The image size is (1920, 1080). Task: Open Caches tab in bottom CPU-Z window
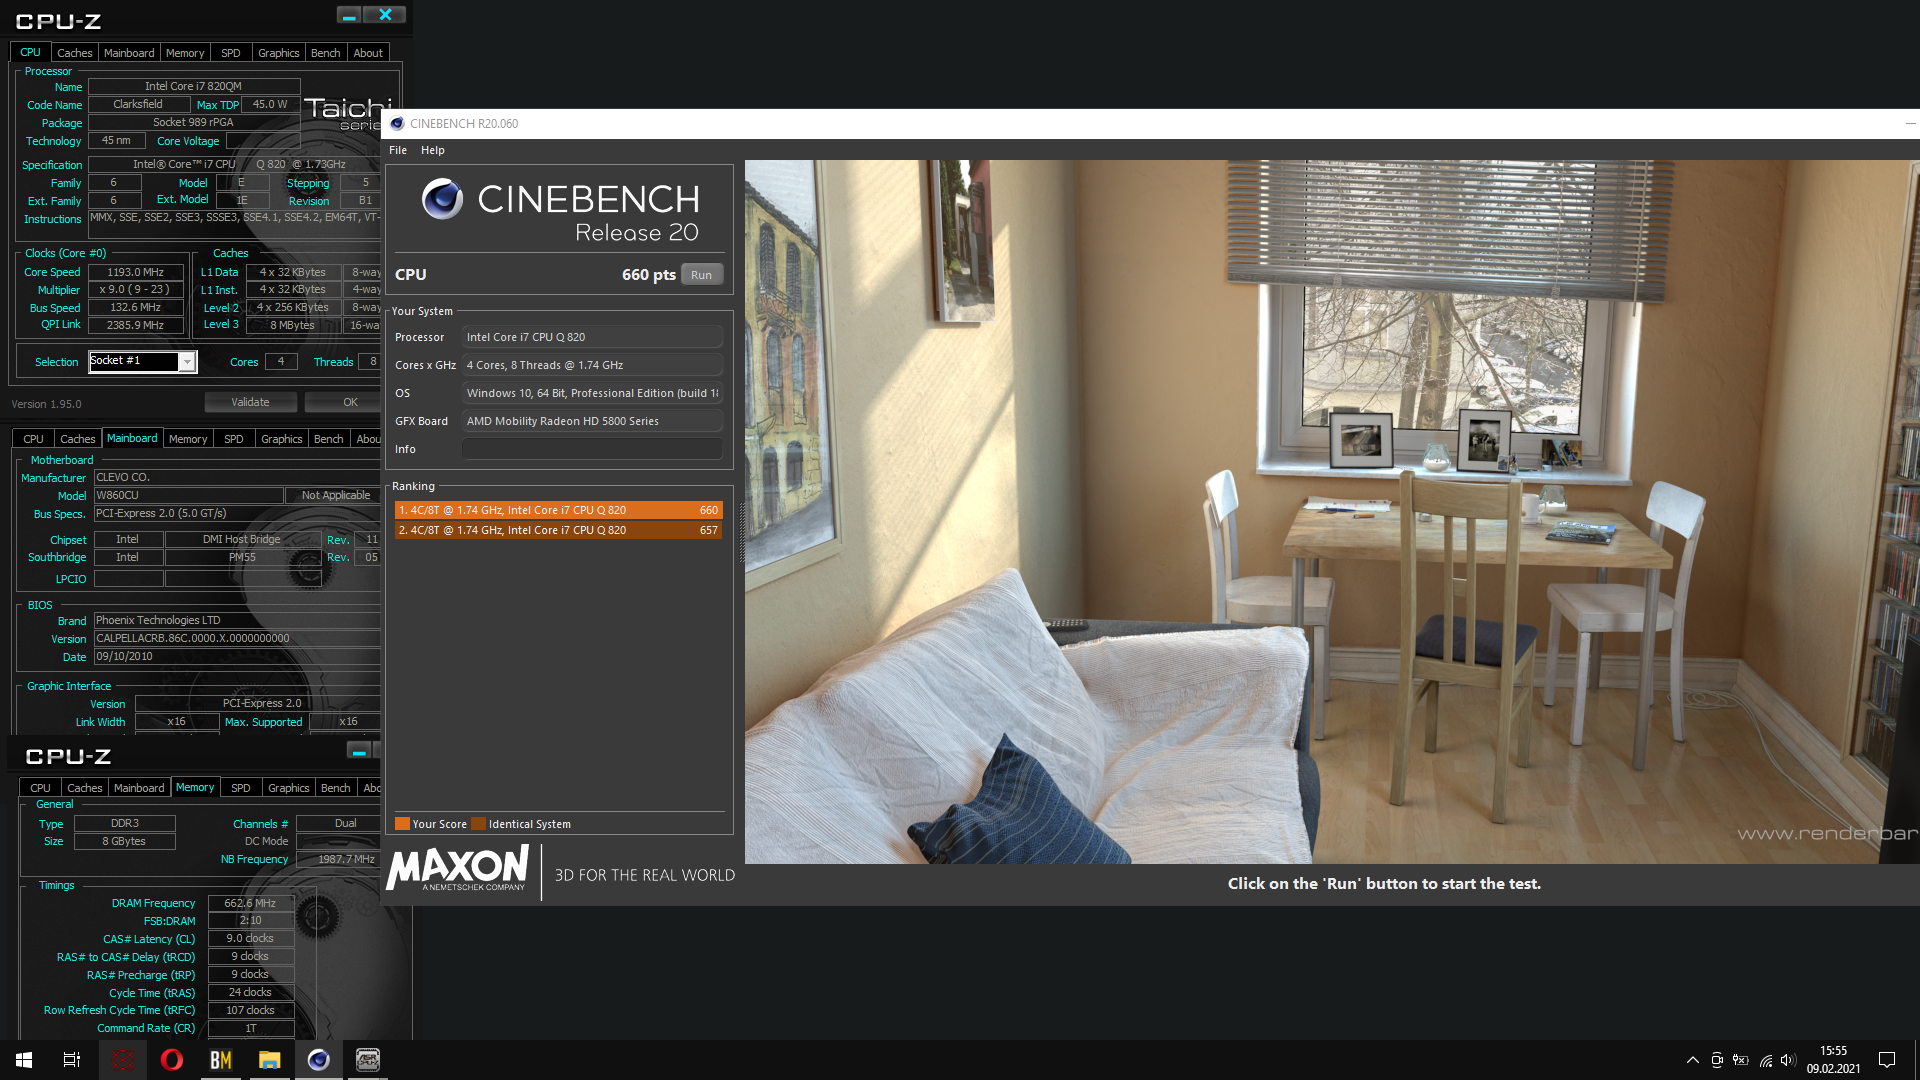(x=85, y=788)
